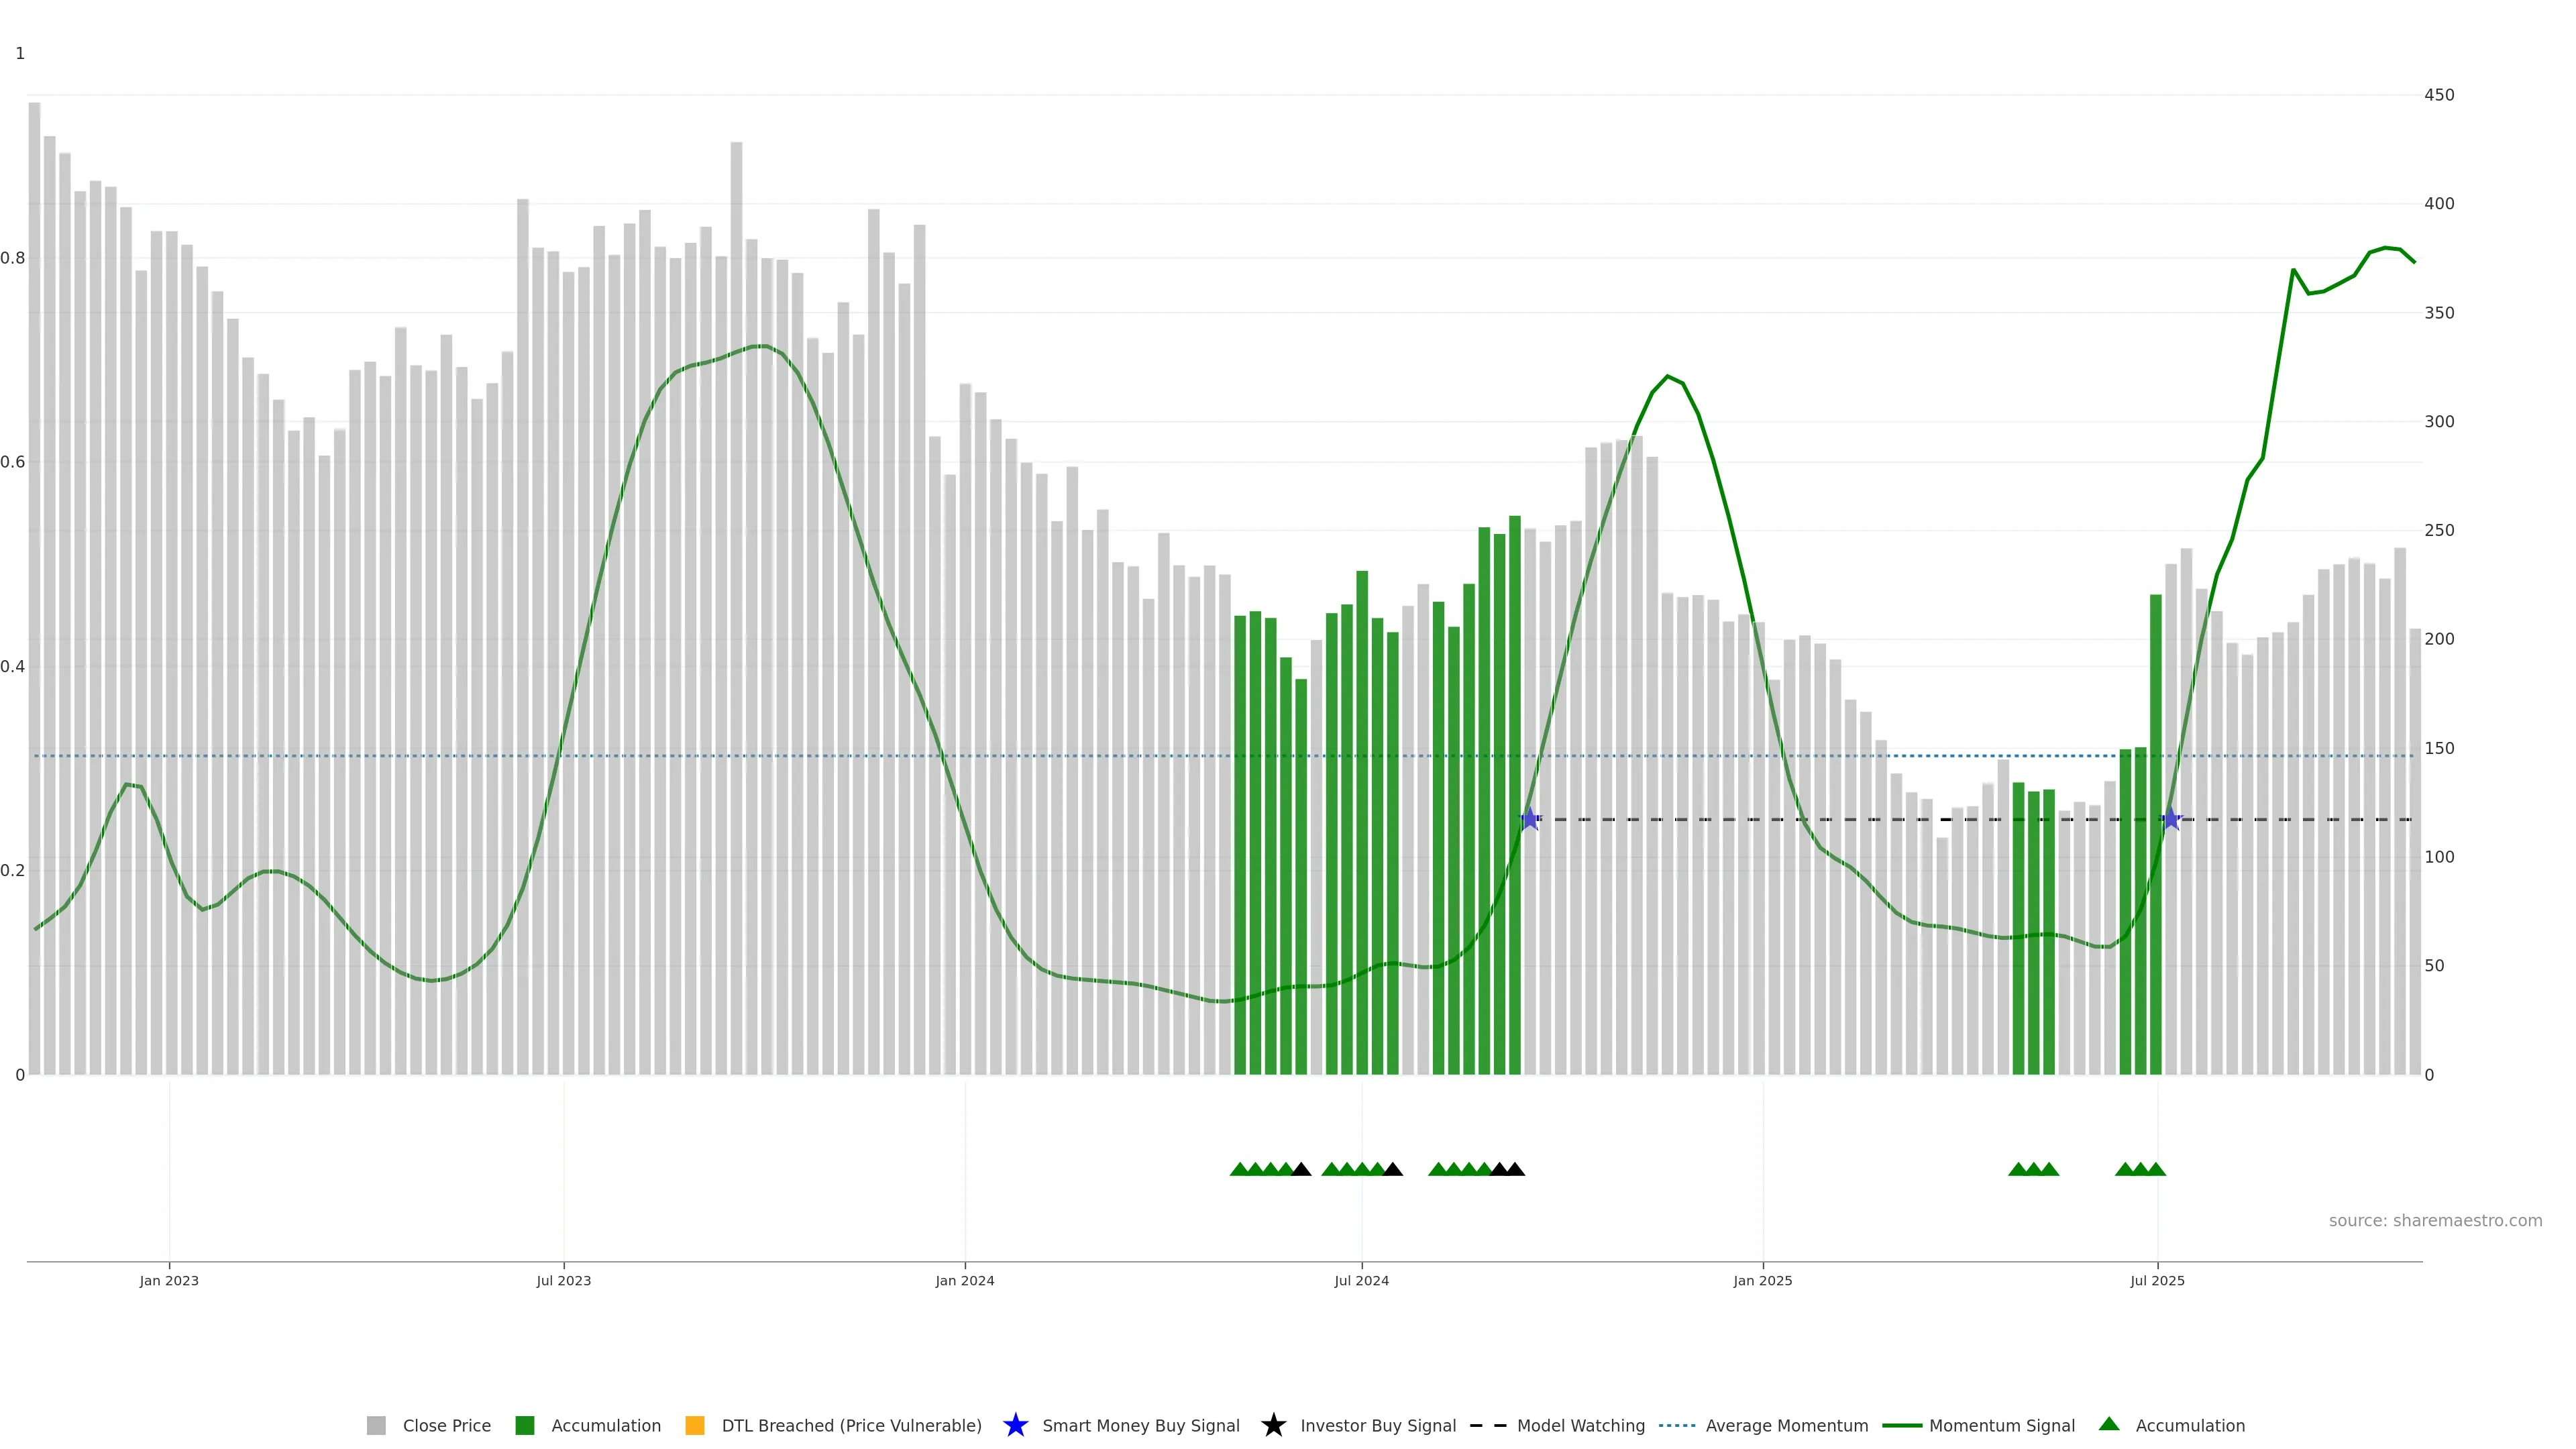Screen dimensions: 2576x1449
Task: Click the blue Smart Money Buy Signal star in legend
Action: tap(1015, 1425)
